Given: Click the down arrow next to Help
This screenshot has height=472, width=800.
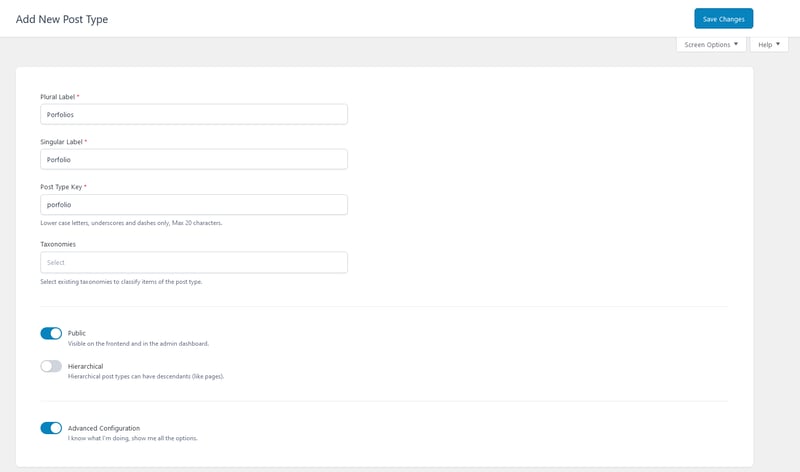Looking at the screenshot, I should click(x=778, y=44).
